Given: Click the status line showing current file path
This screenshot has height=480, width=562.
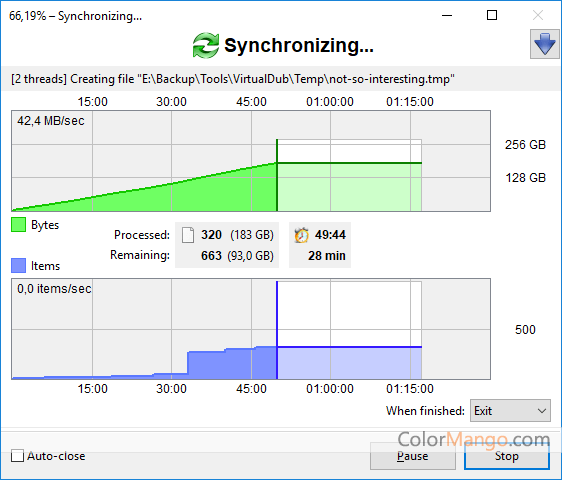Looking at the screenshot, I should point(233,79).
